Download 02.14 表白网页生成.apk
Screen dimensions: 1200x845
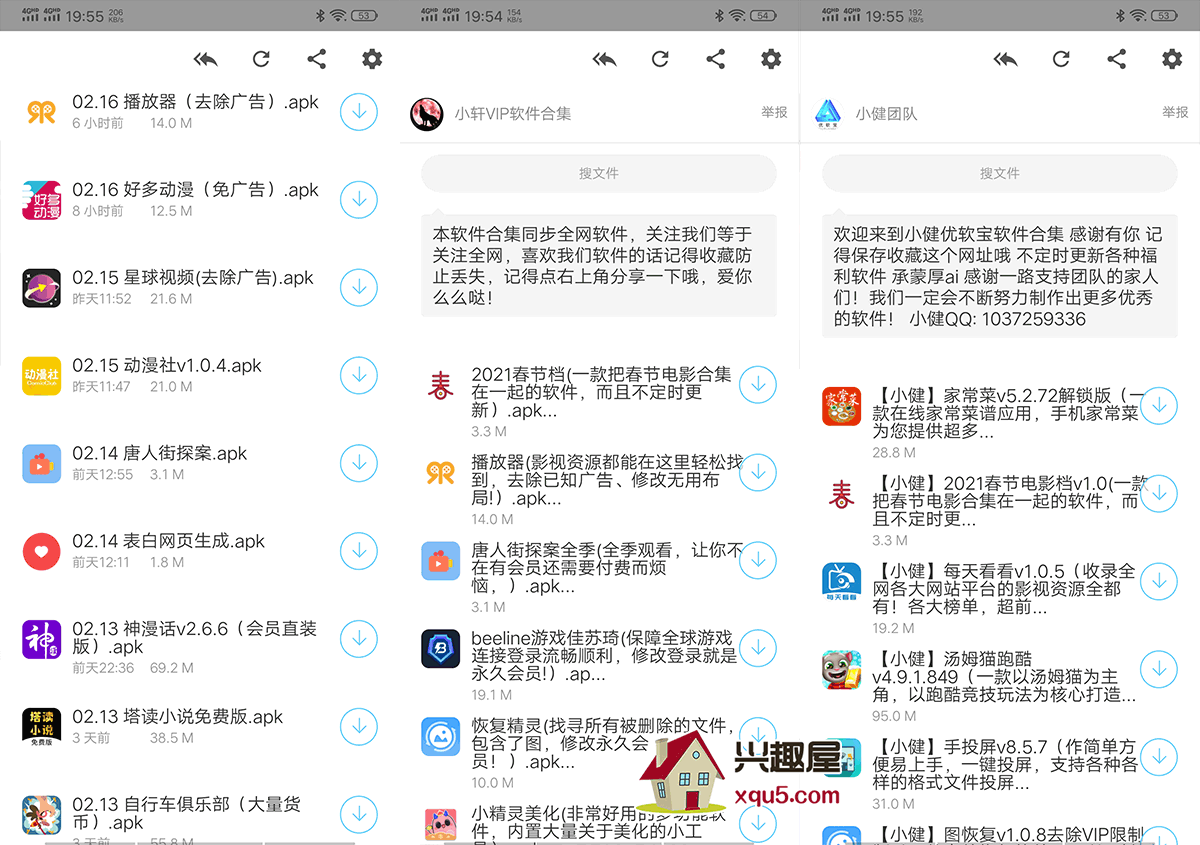[x=359, y=551]
